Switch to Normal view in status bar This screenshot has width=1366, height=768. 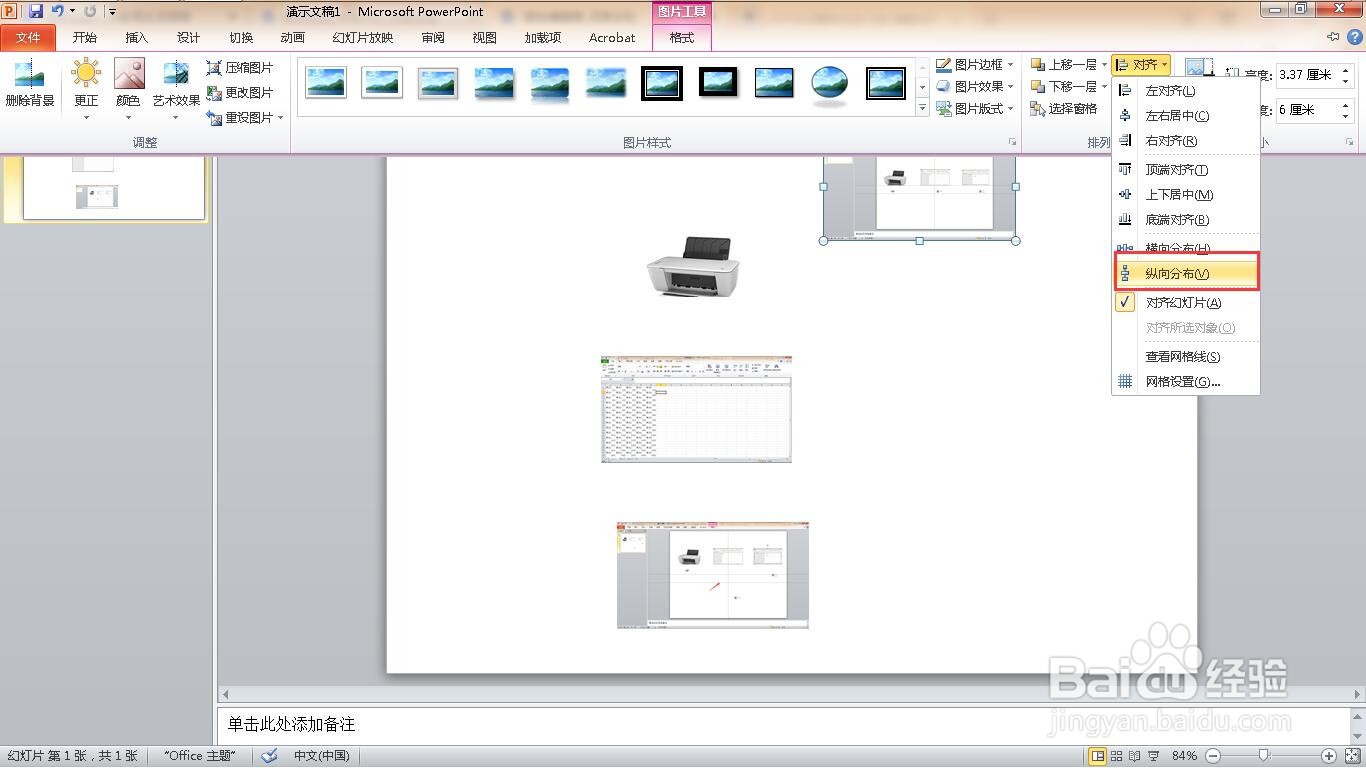(1097, 756)
